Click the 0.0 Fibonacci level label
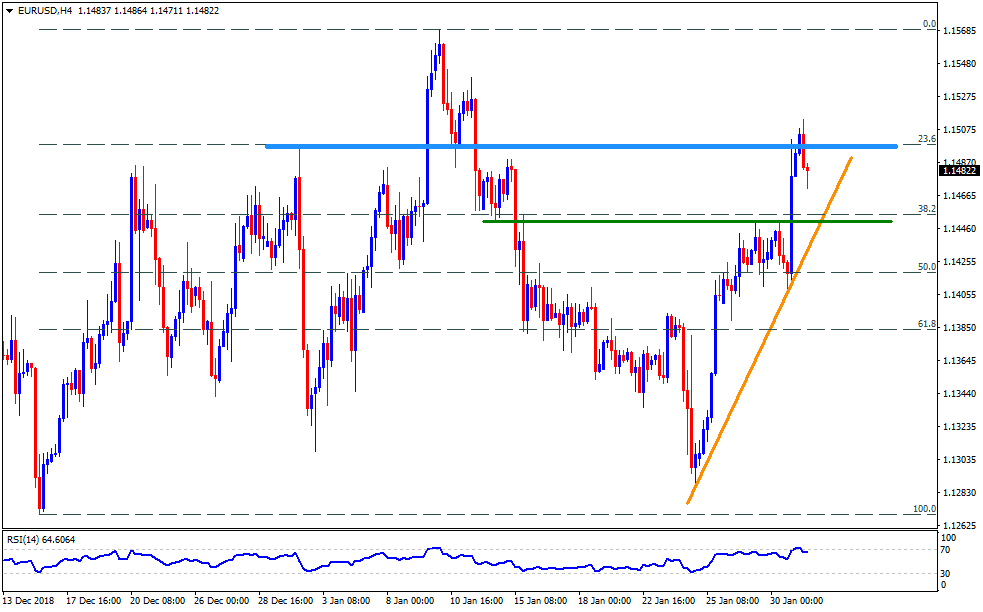The width and height of the screenshot is (983, 612). point(928,24)
